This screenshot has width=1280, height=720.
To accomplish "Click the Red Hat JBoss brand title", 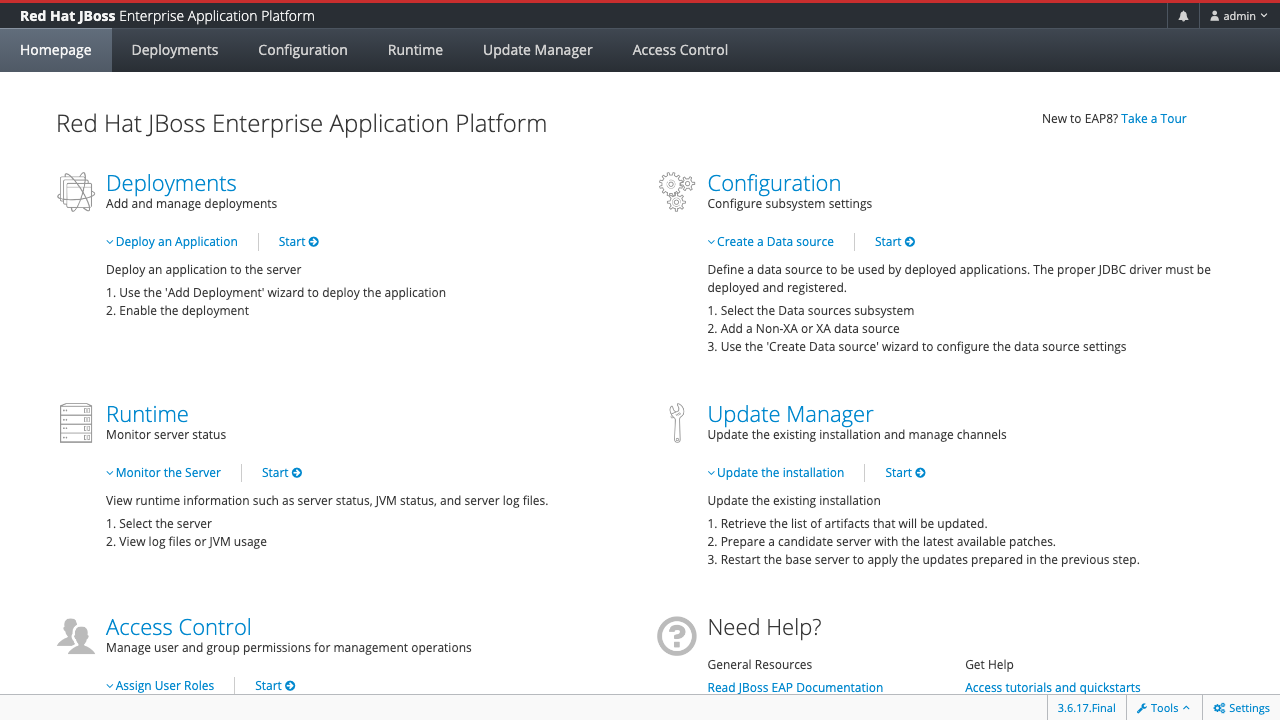I will pyautogui.click(x=167, y=16).
